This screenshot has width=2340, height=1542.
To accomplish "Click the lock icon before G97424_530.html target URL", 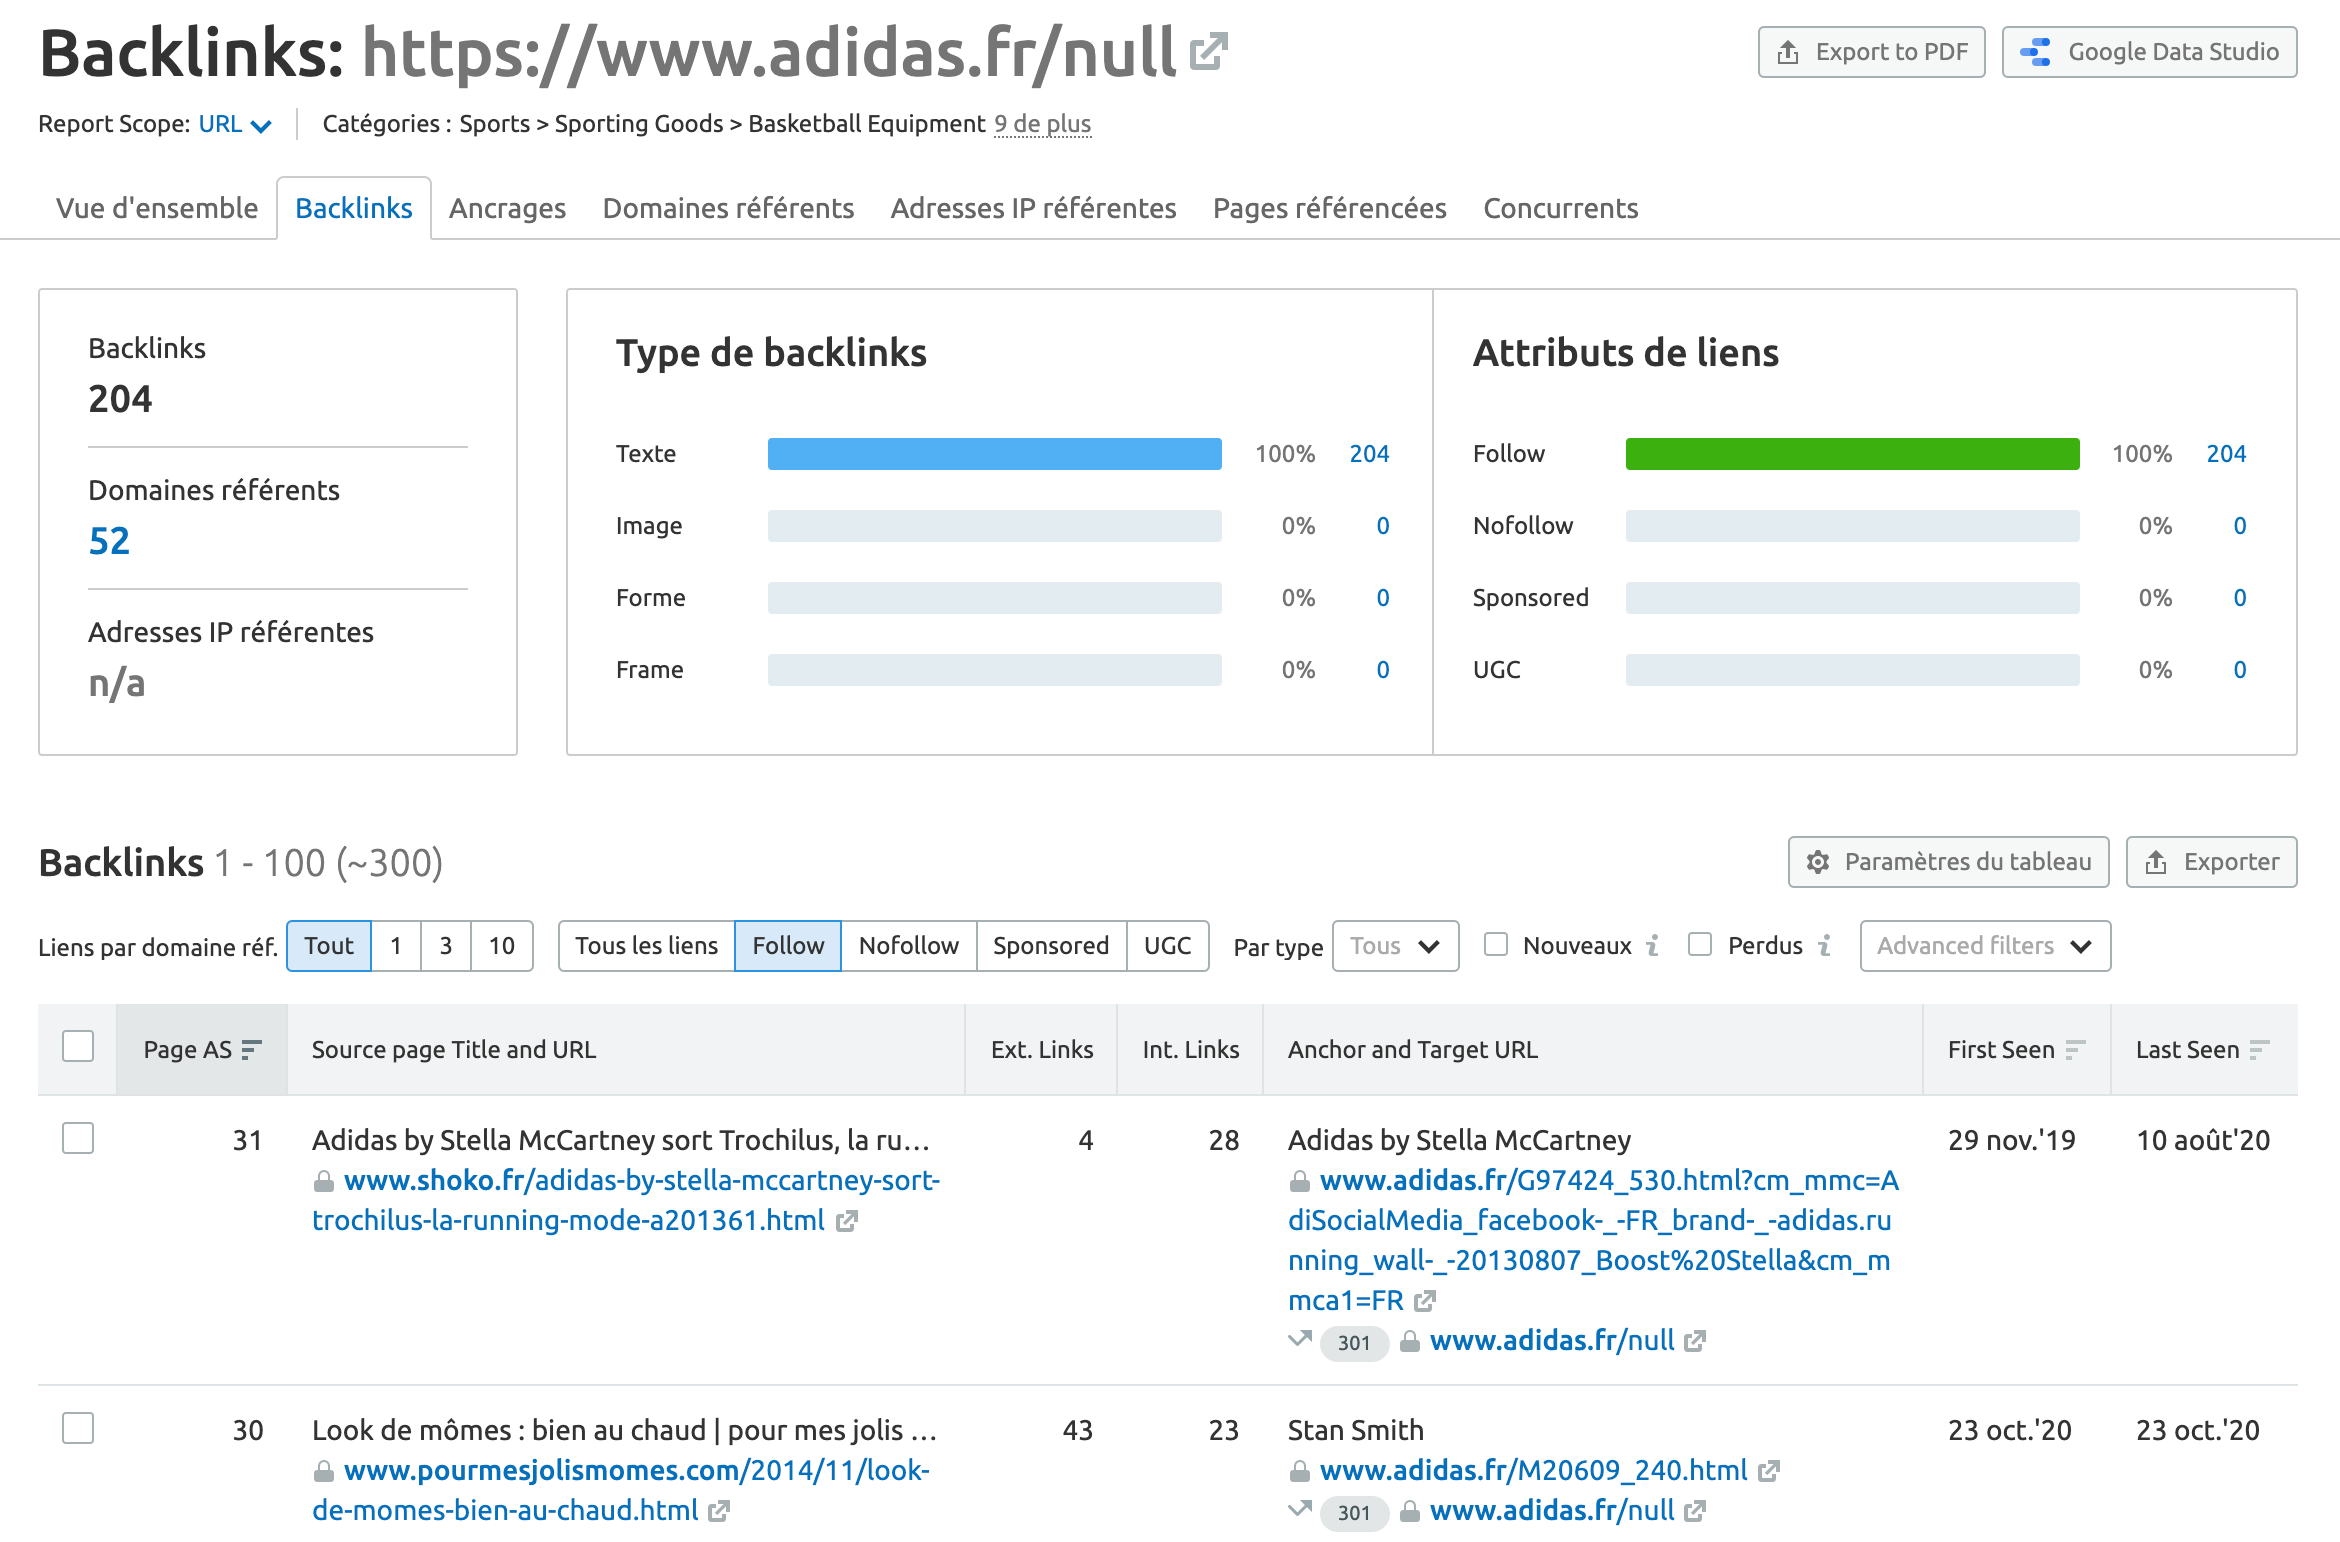I will [x=1299, y=1182].
